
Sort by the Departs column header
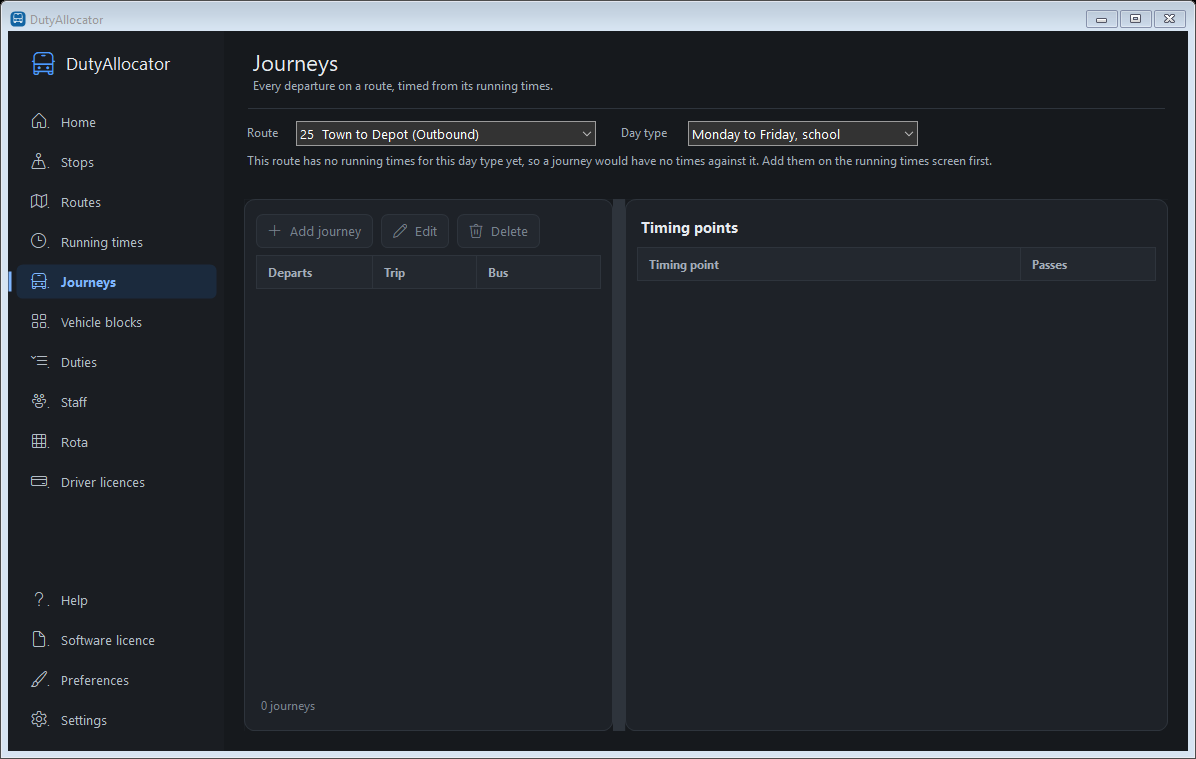pos(314,272)
